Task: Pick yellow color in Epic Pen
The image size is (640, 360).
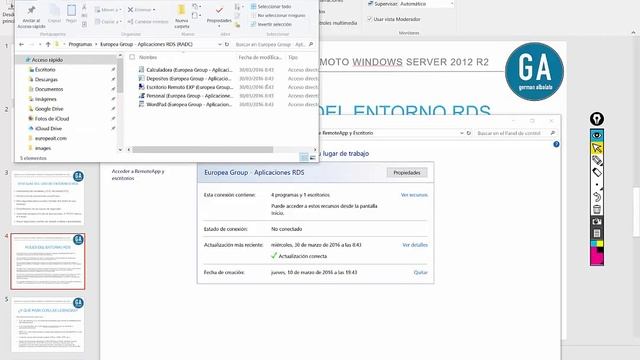Action: (x=600, y=244)
